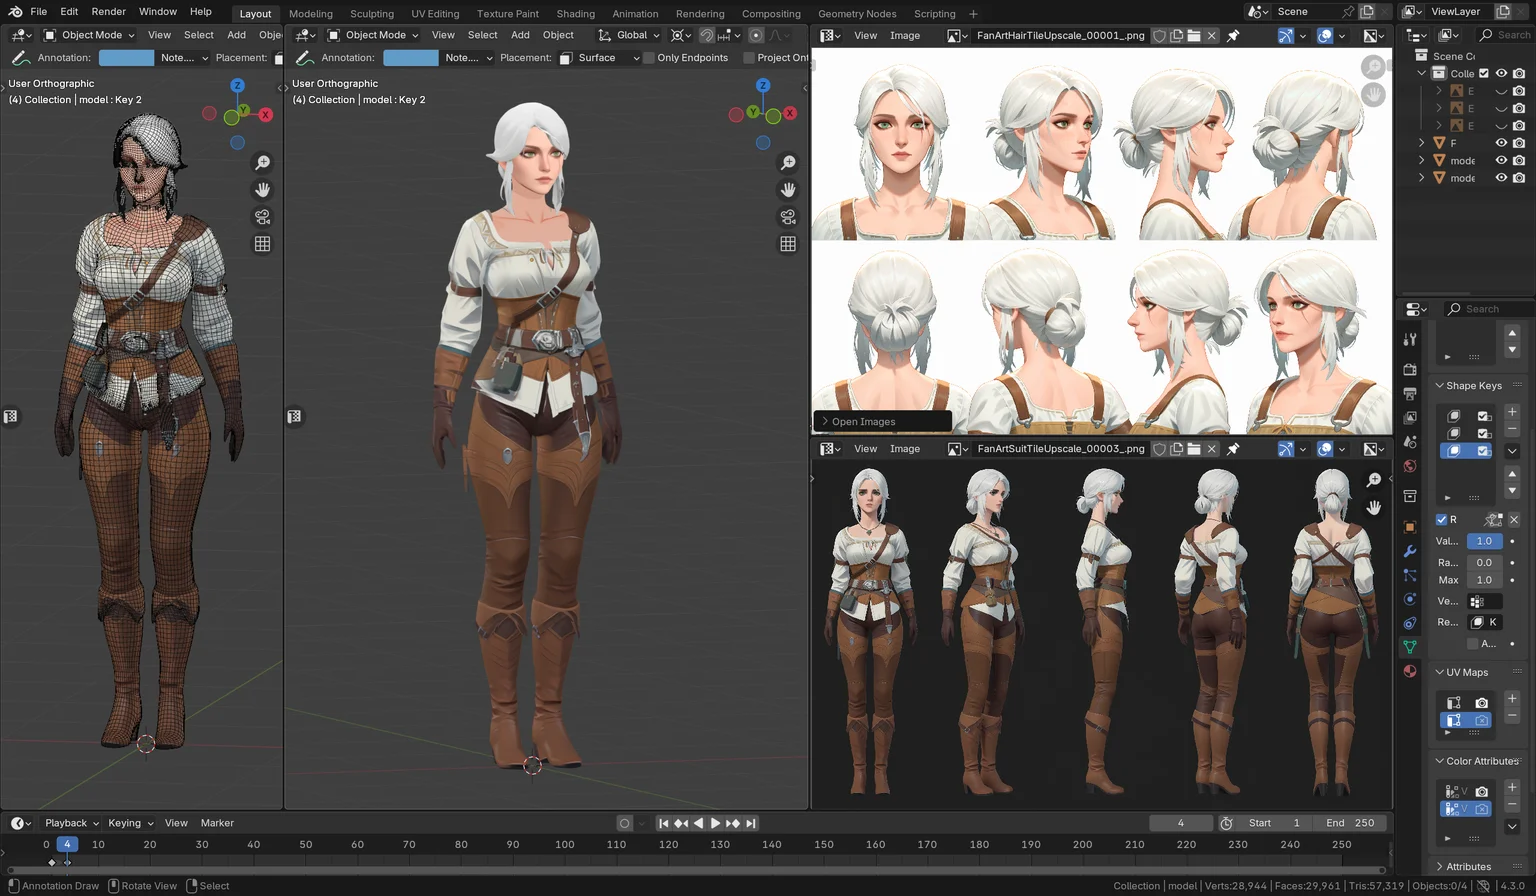Uncheck the Colle collection exclude checkbox
The image size is (1536, 896).
coord(1484,73)
